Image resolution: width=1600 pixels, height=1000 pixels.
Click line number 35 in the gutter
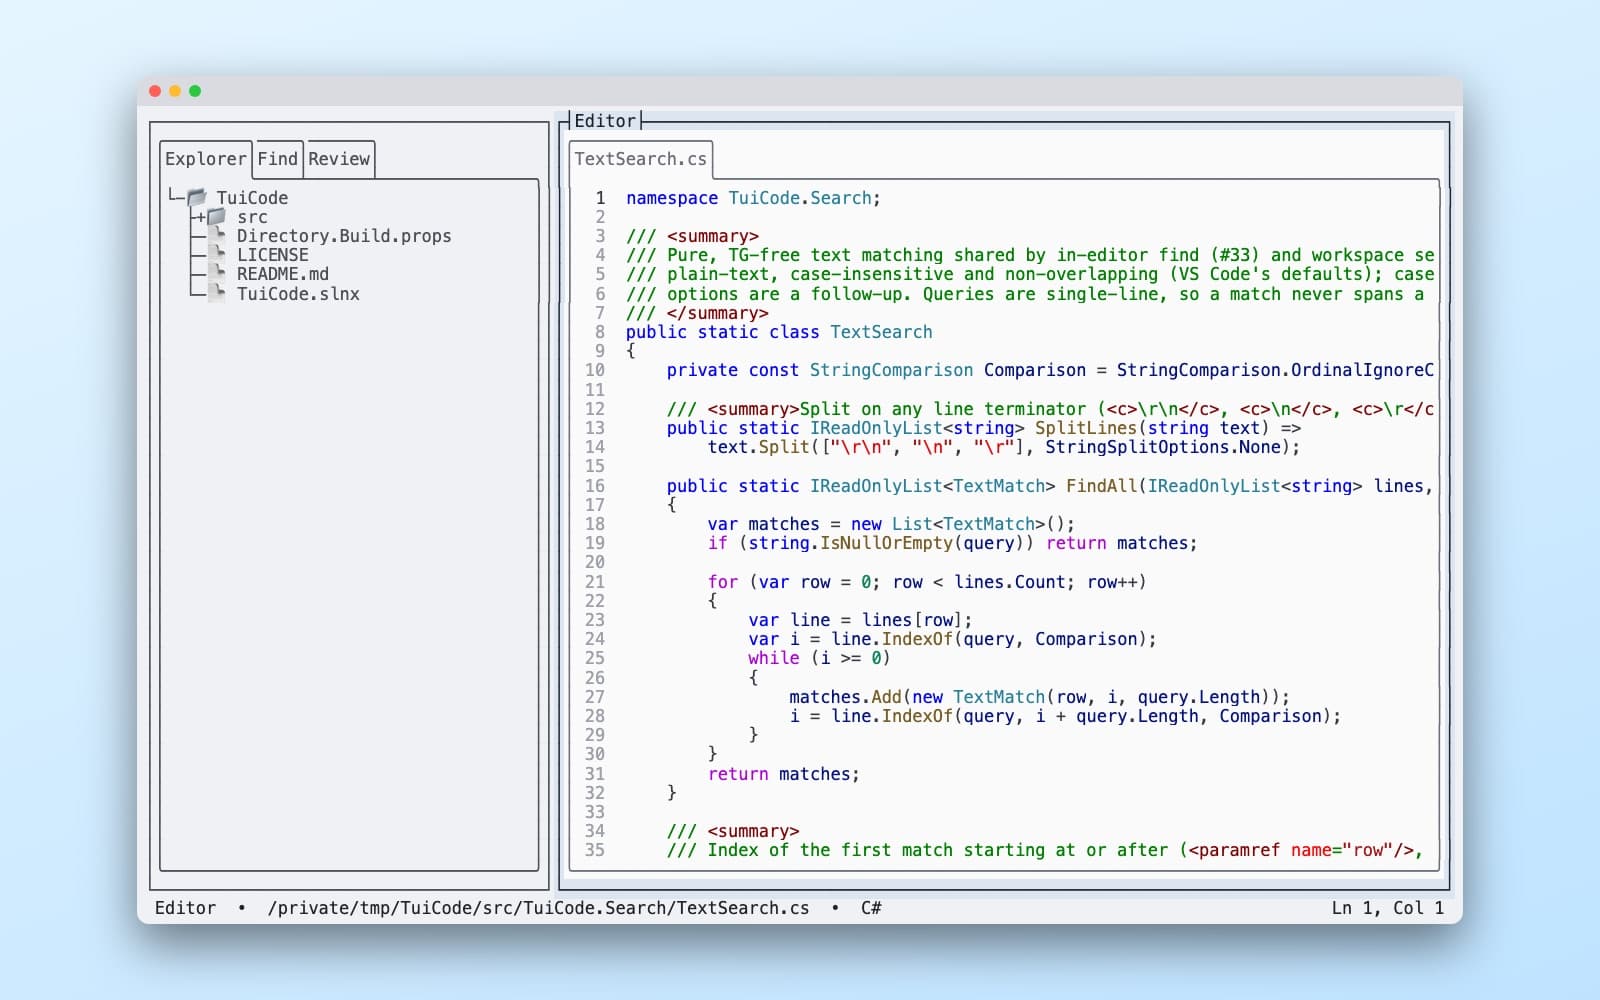pos(595,850)
